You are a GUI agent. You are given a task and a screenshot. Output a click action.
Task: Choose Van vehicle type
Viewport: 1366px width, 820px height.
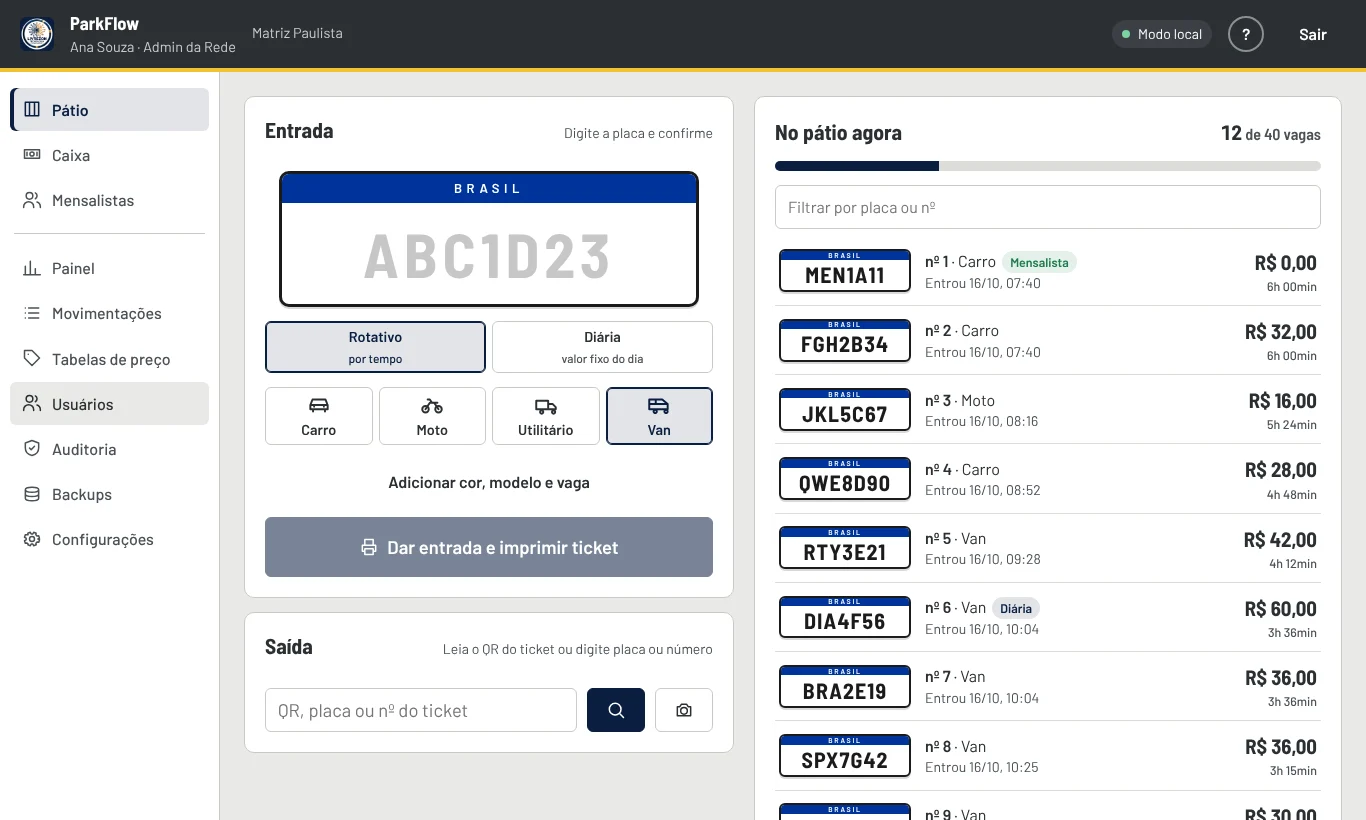[x=659, y=416]
